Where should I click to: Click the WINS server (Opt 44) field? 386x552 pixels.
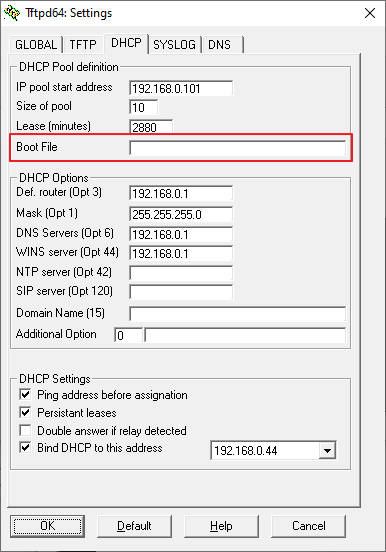point(181,253)
